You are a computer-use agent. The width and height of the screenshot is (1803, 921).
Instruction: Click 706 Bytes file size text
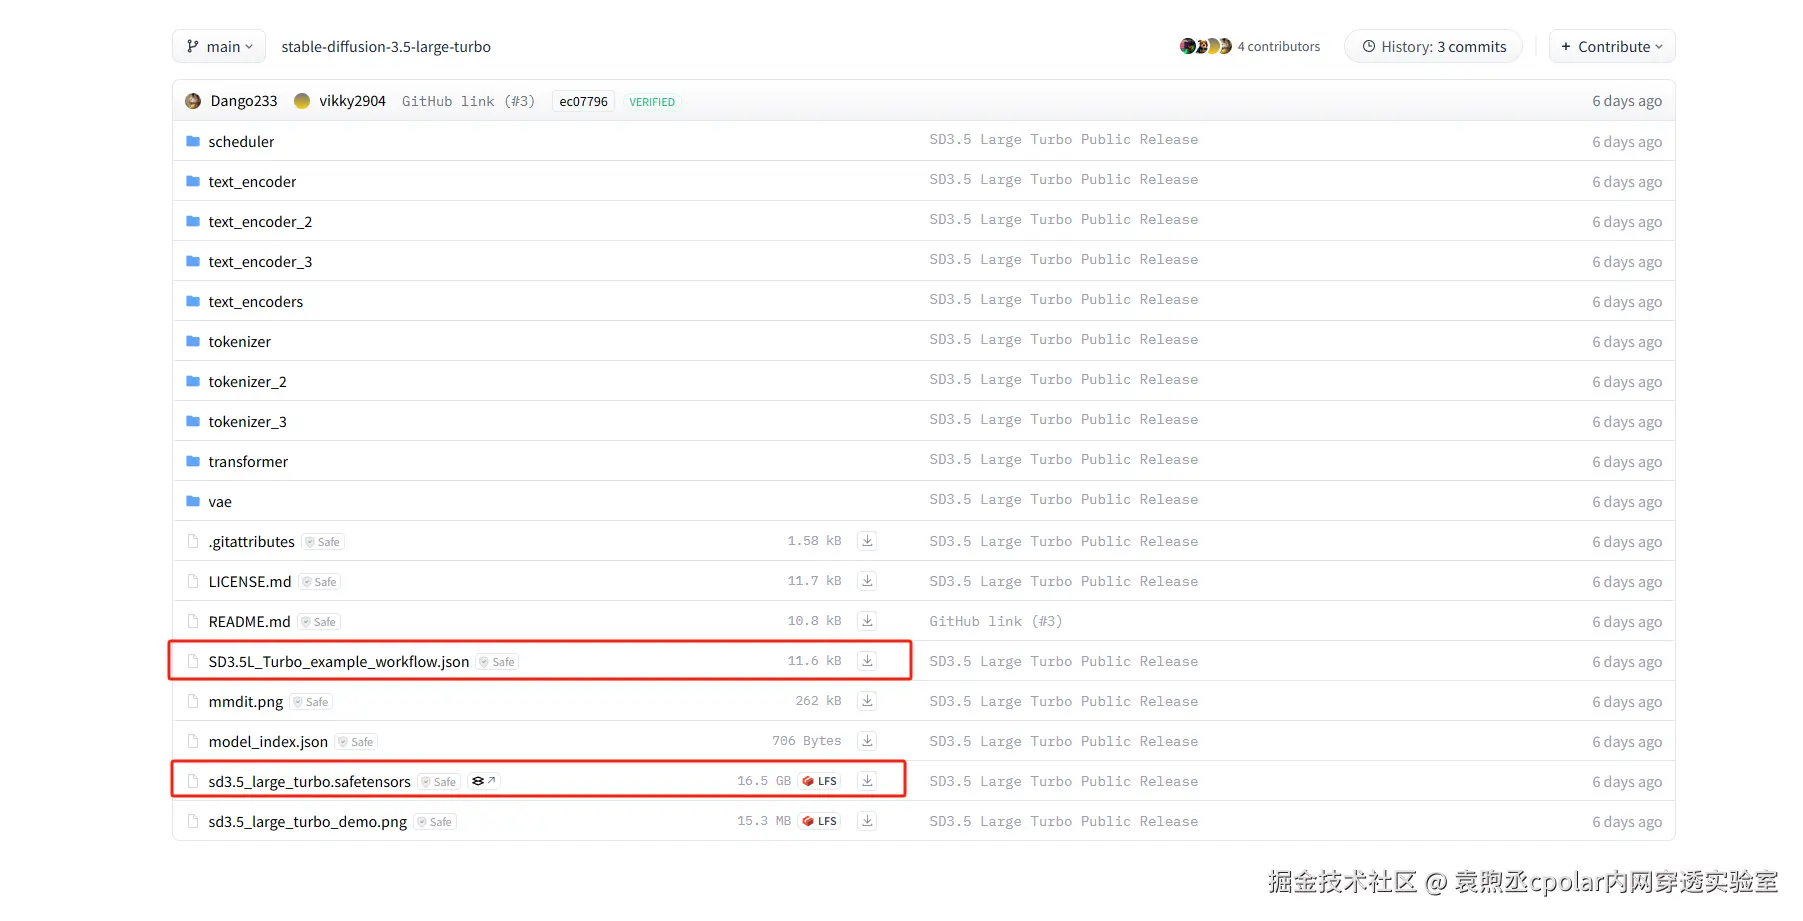pos(806,741)
